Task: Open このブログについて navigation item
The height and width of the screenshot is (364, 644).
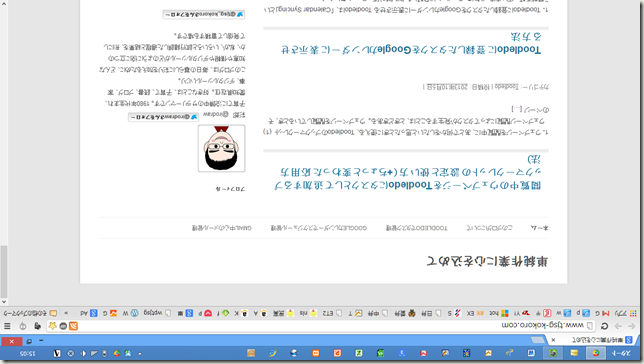Action: [489, 228]
